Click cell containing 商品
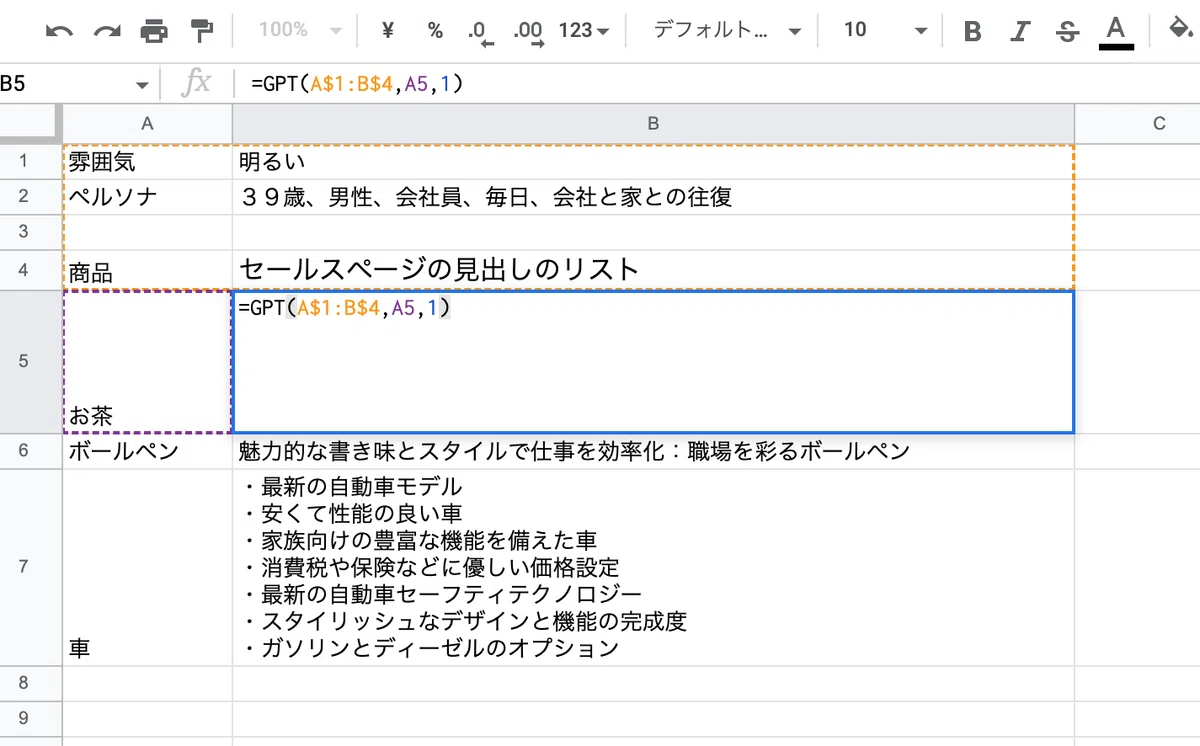 coord(147,270)
